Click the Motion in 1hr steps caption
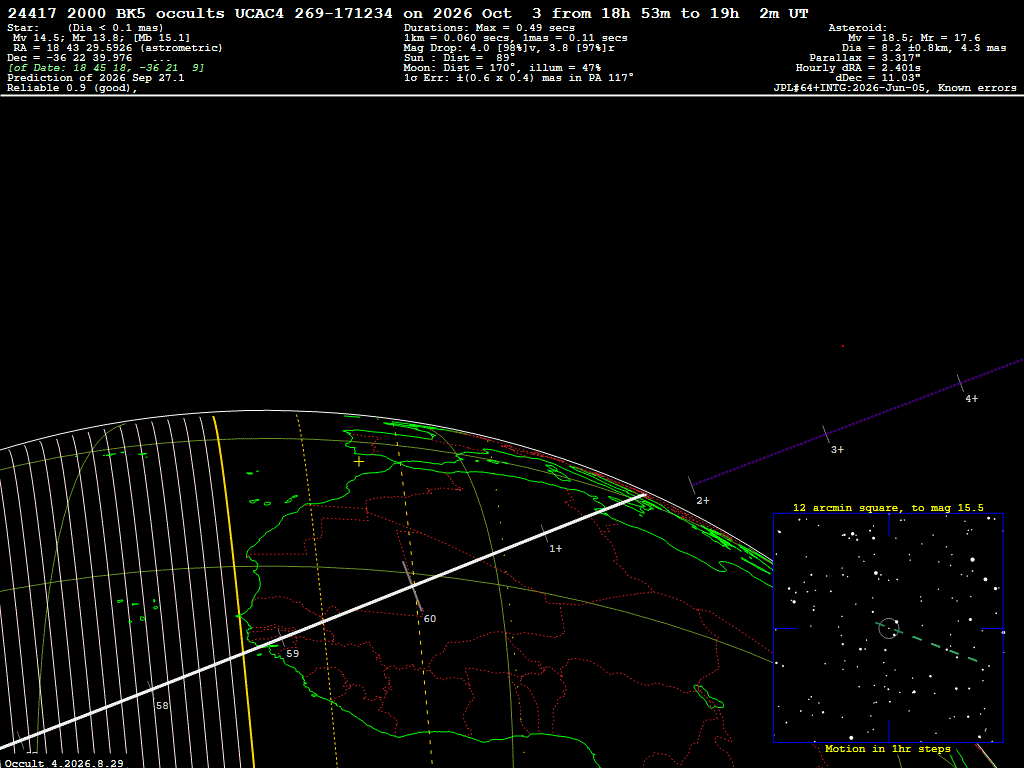 point(888,748)
